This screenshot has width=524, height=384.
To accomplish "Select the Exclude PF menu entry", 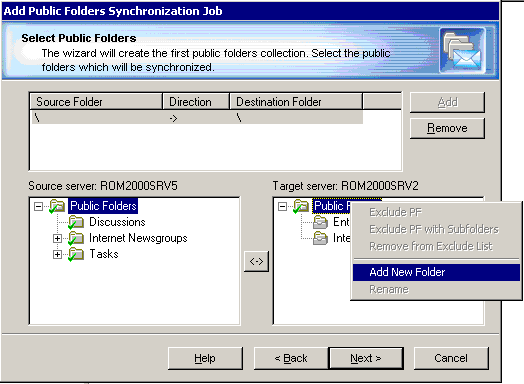I will pos(436,212).
